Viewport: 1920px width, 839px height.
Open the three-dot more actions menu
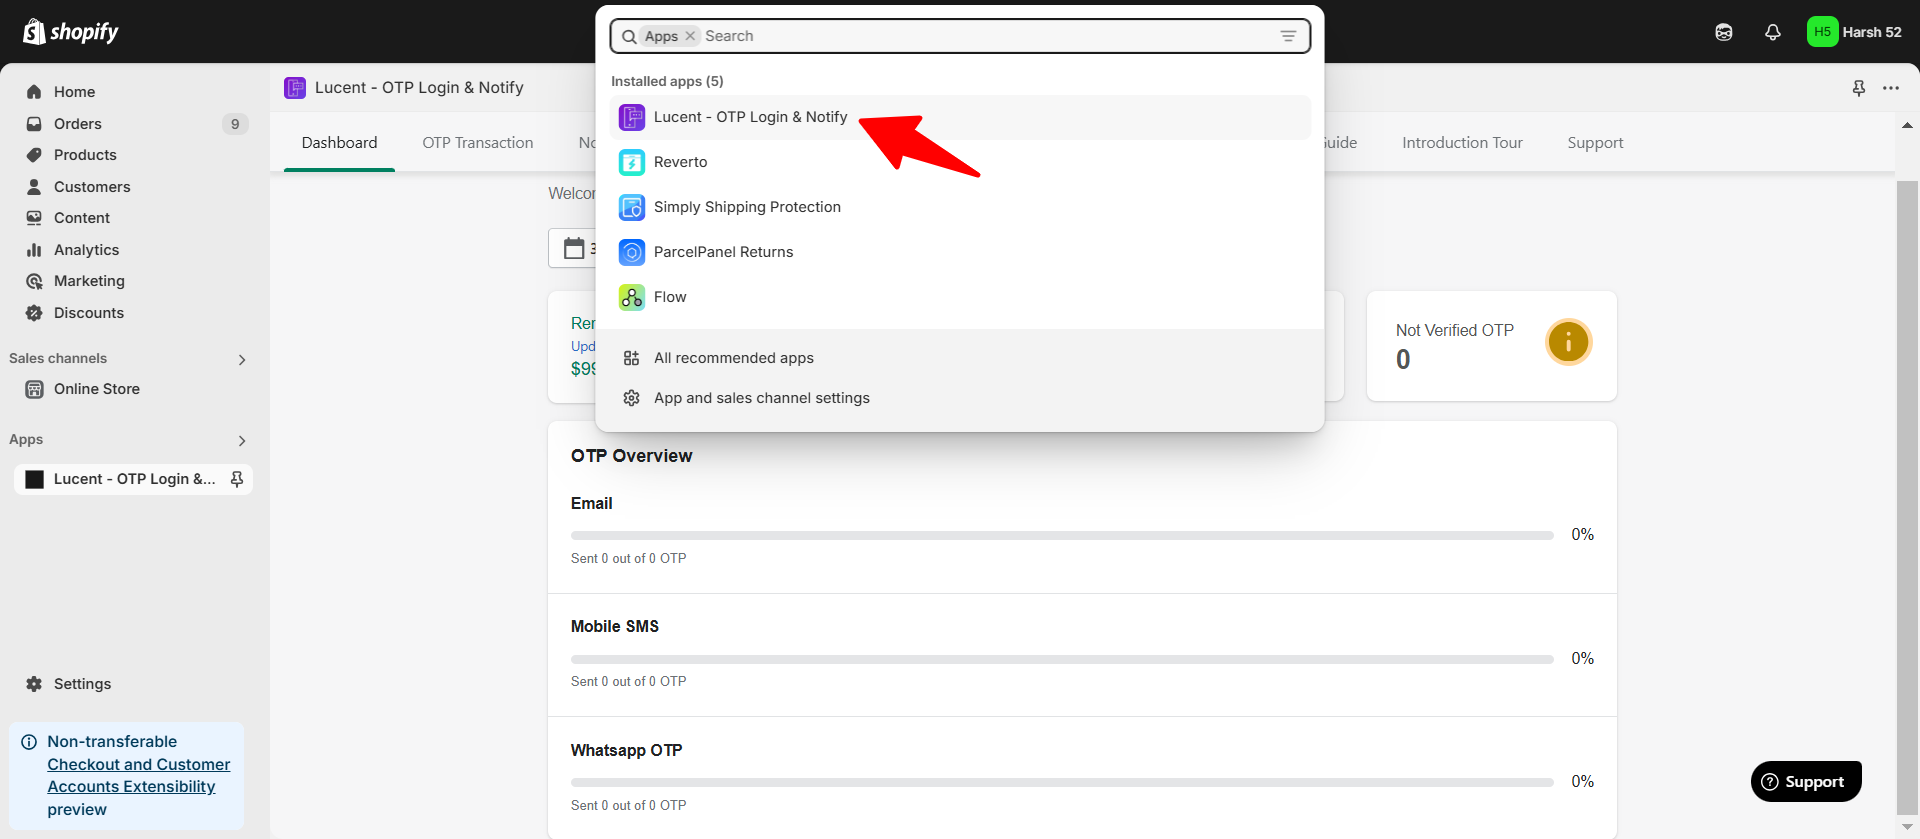click(x=1891, y=88)
